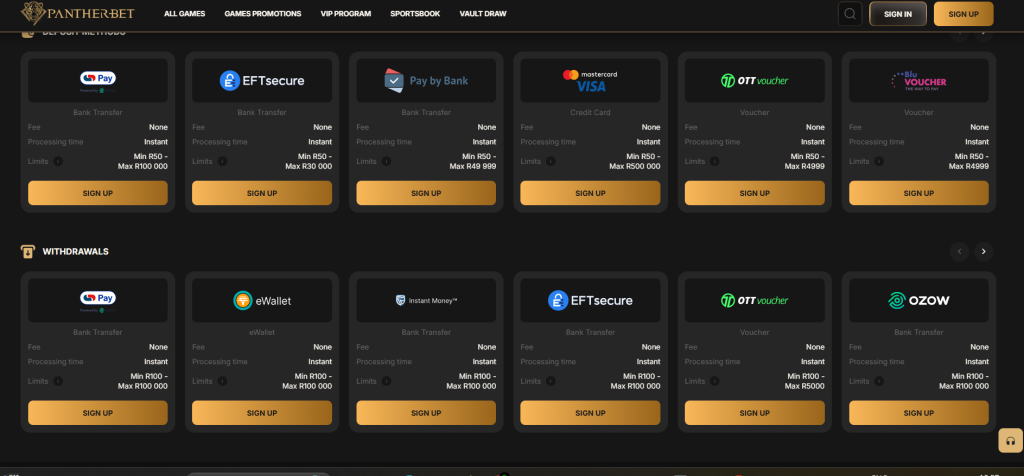Sign up via Credit Card deposit card
Screen dimensions: 1024x476
[x=590, y=193]
